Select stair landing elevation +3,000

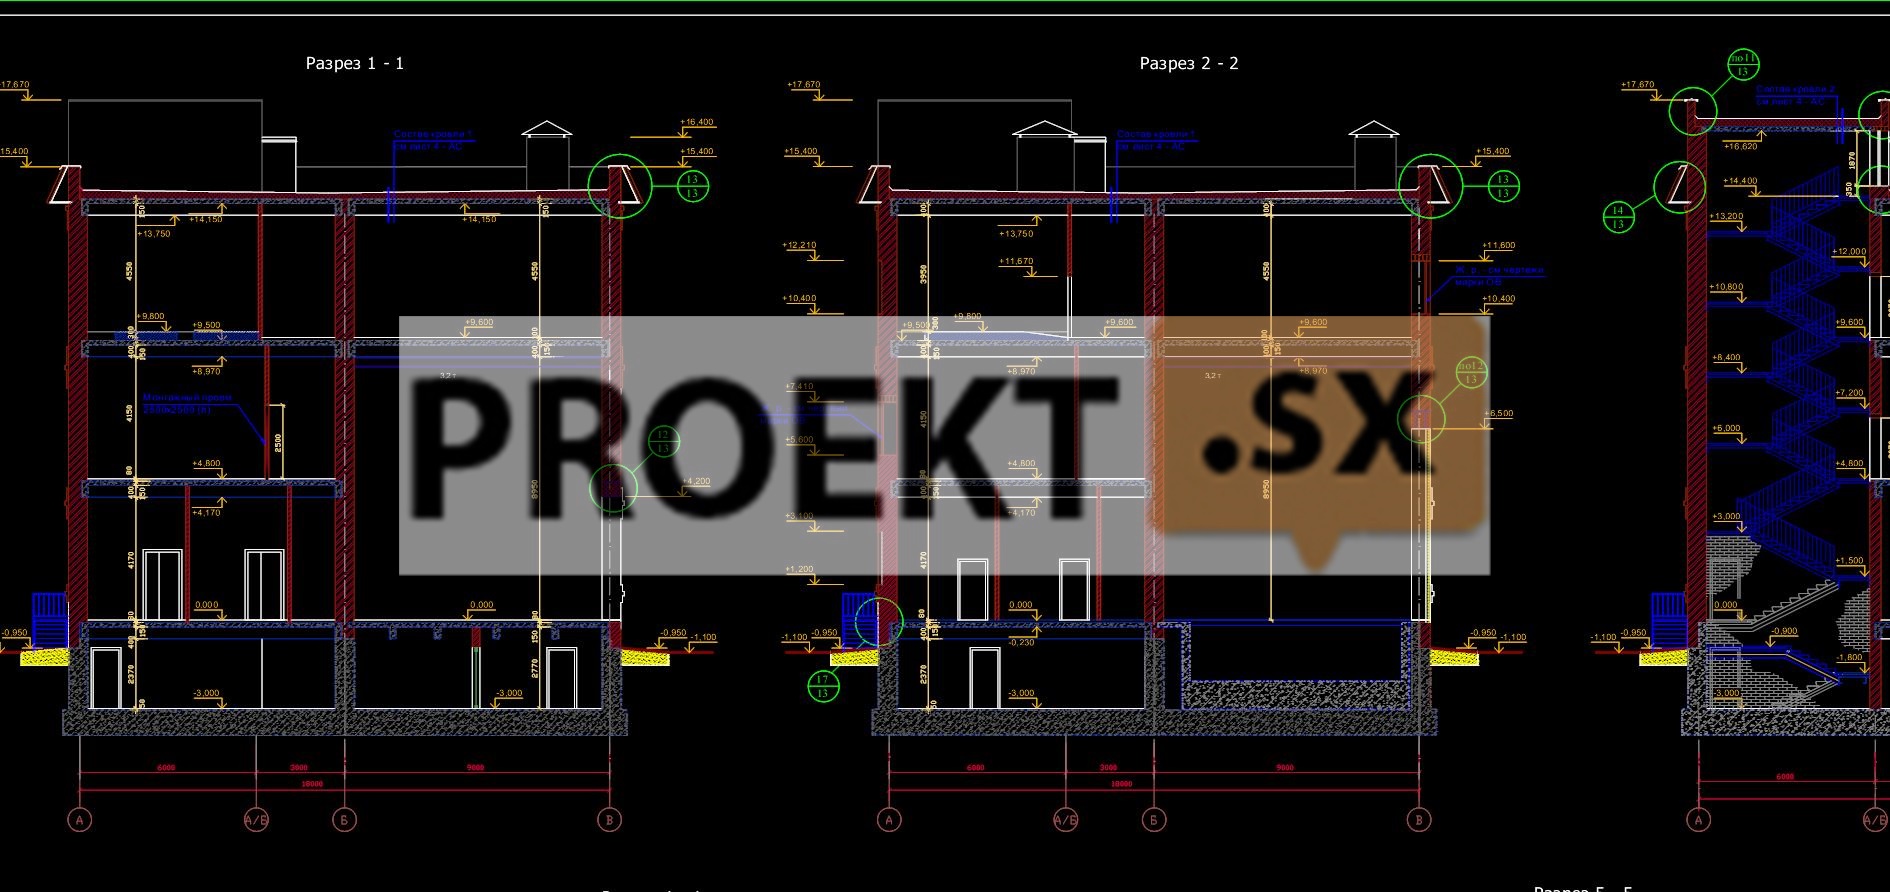[x=1727, y=516]
